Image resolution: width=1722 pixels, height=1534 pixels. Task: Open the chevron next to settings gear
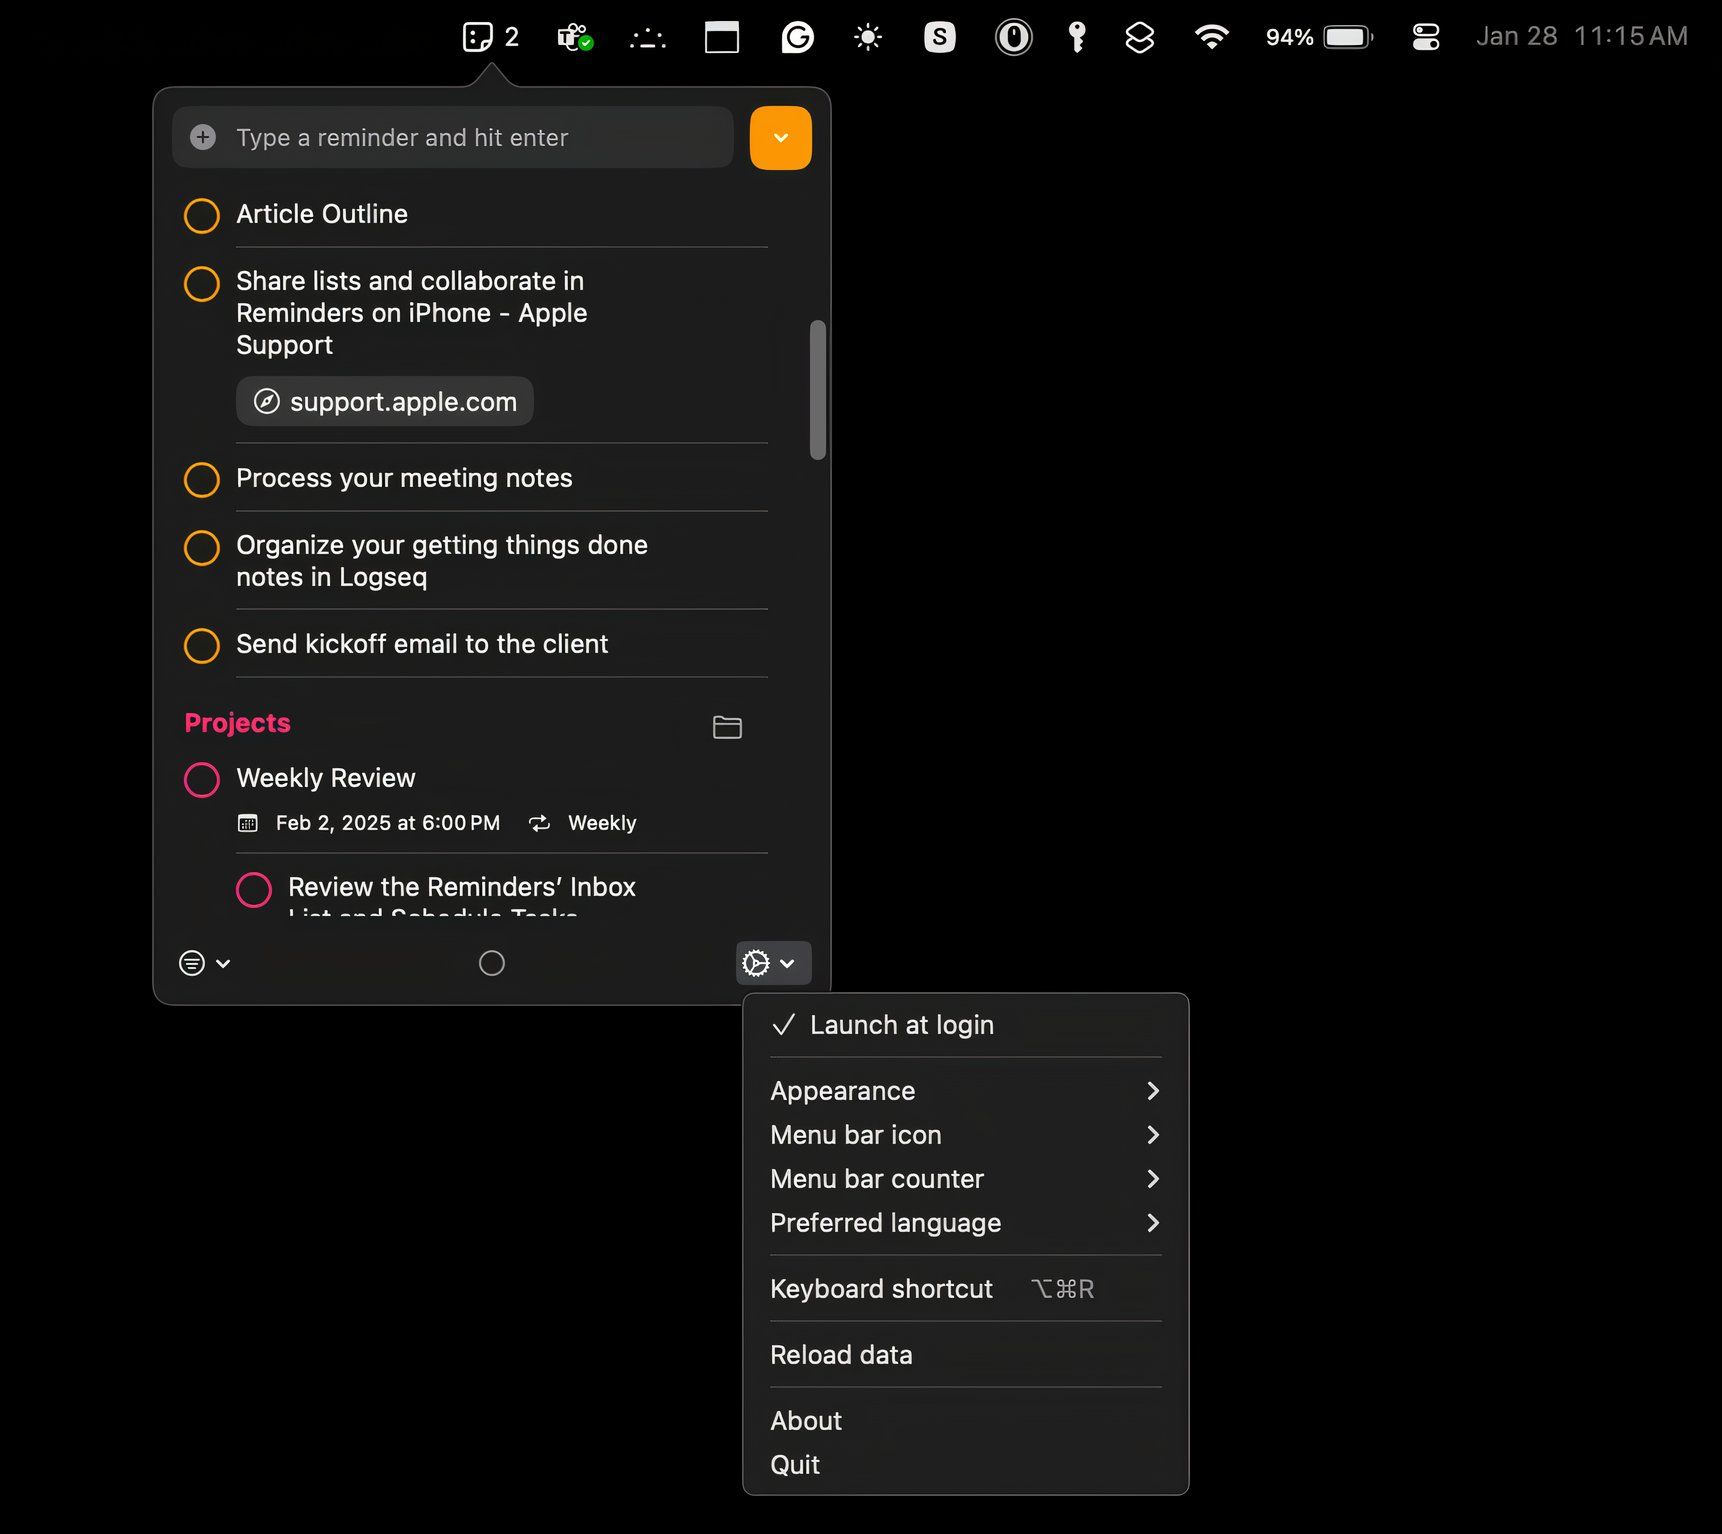pyautogui.click(x=787, y=963)
